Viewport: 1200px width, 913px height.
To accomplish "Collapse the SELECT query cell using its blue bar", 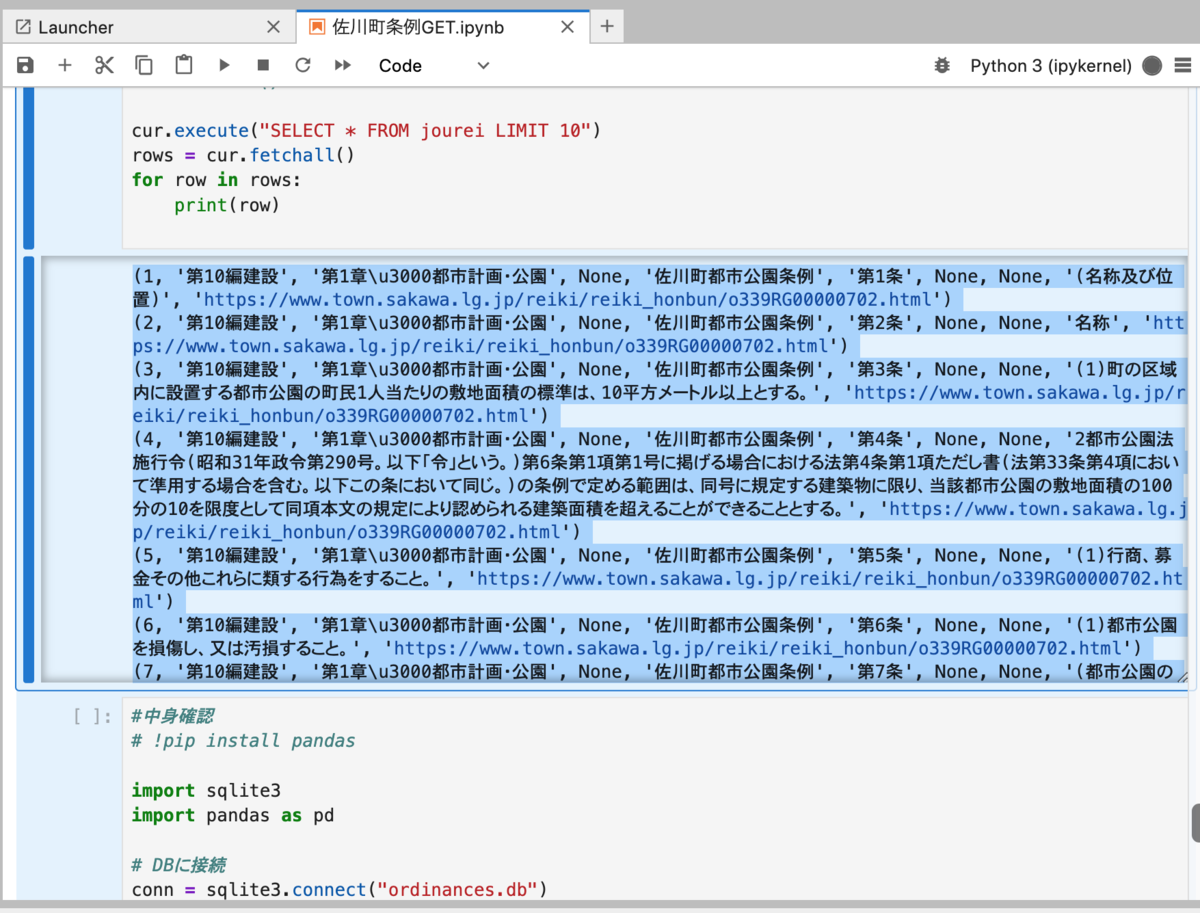I will click(29, 168).
